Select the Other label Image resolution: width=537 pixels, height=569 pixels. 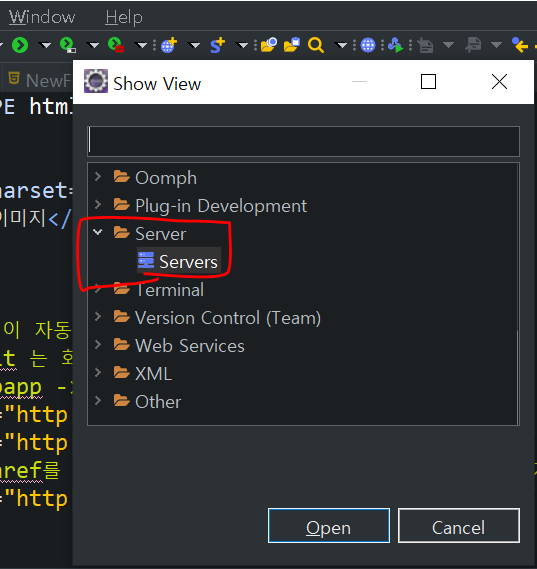(158, 402)
